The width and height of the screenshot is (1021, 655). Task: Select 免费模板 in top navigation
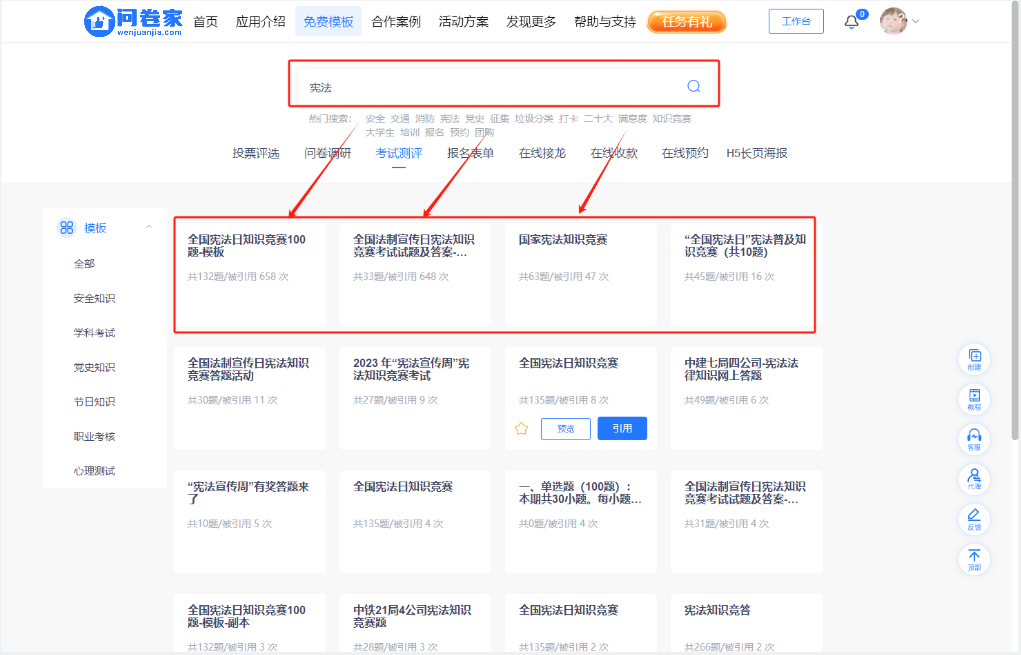click(328, 21)
